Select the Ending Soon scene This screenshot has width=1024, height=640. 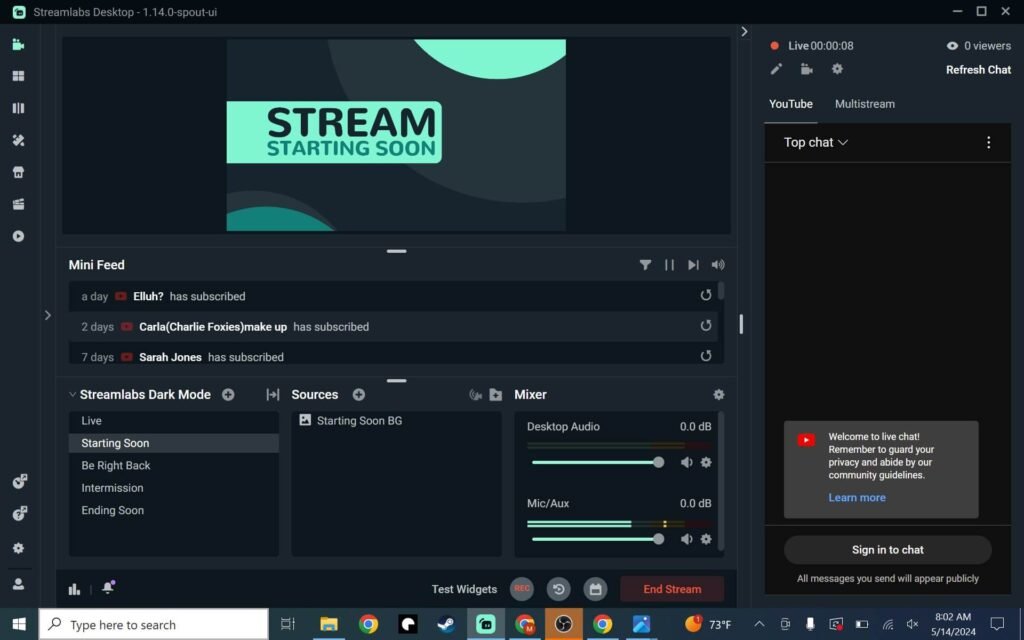pos(174,511)
